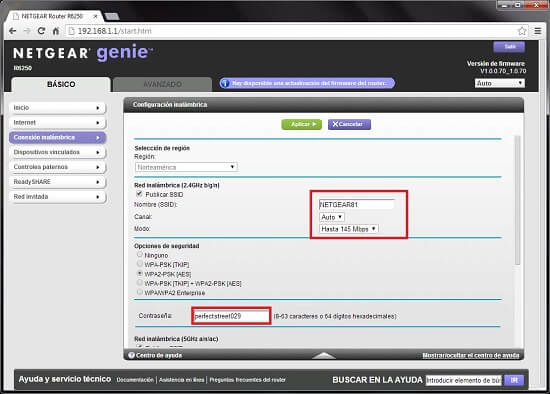Open the Internet sidebar menu
Viewport: 550px width, 394px height.
[x=57, y=122]
